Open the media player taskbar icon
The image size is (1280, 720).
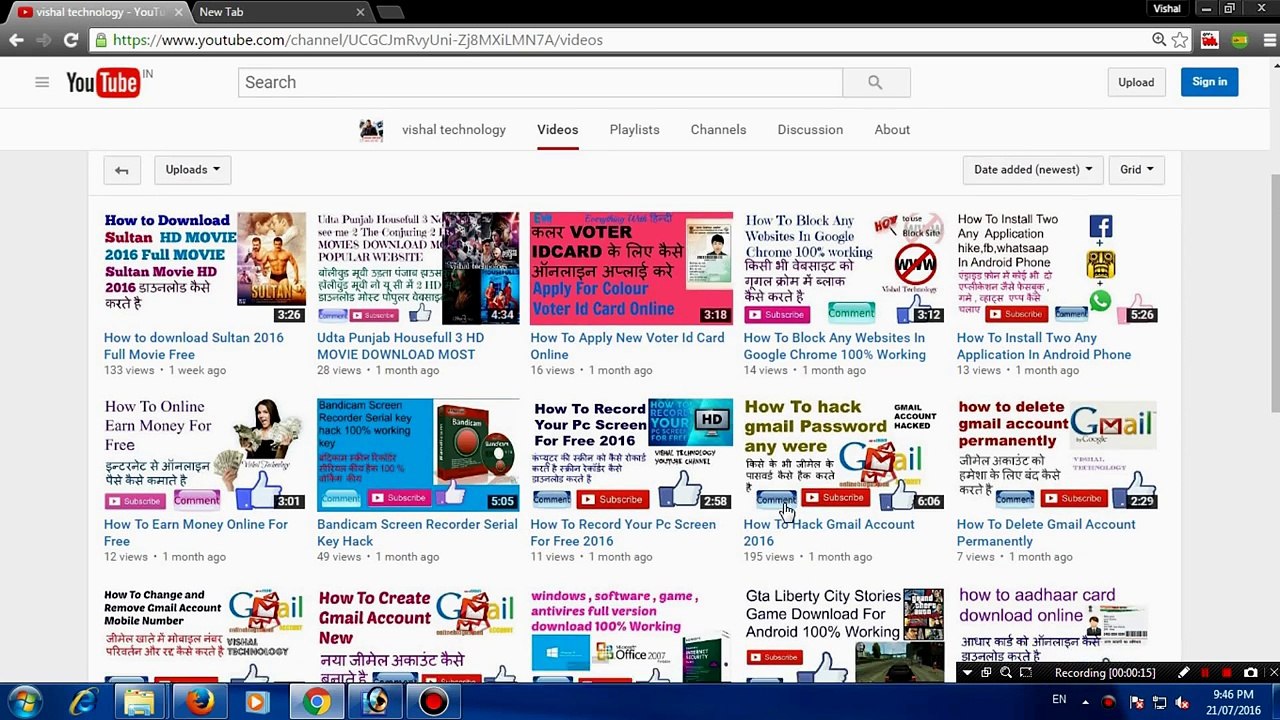257,702
